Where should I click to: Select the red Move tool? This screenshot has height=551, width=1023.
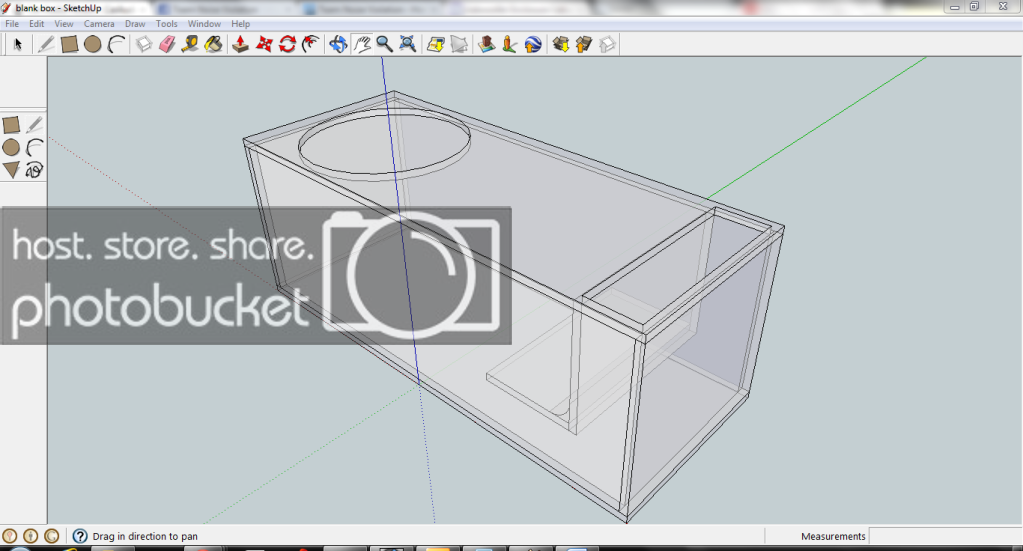[x=264, y=44]
